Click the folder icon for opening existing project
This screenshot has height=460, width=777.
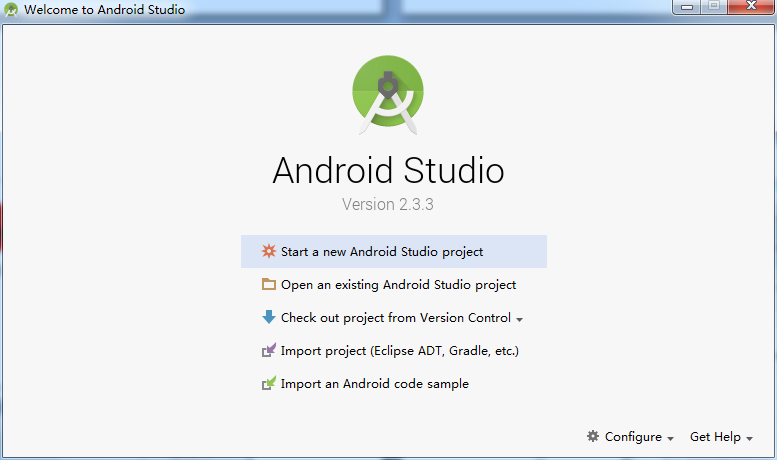[269, 284]
